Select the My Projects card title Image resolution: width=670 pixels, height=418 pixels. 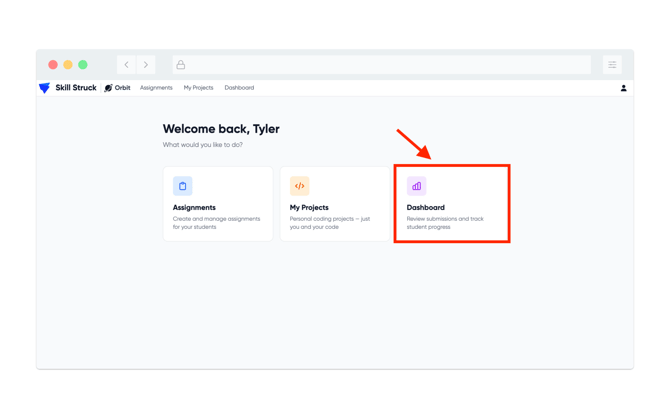[309, 207]
